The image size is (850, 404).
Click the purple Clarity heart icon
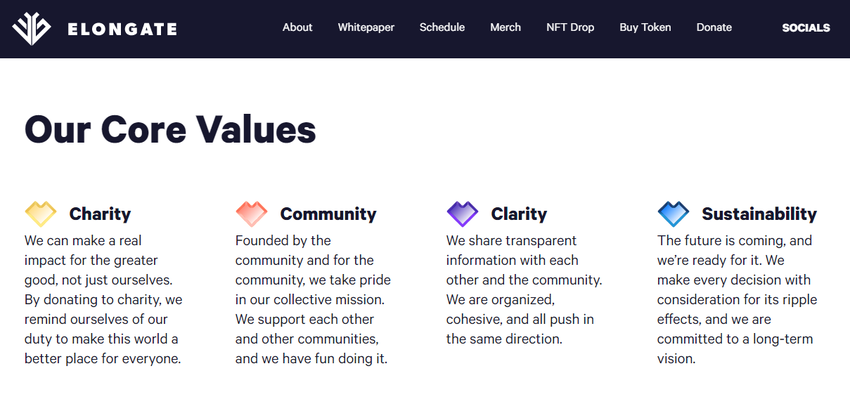(x=462, y=213)
